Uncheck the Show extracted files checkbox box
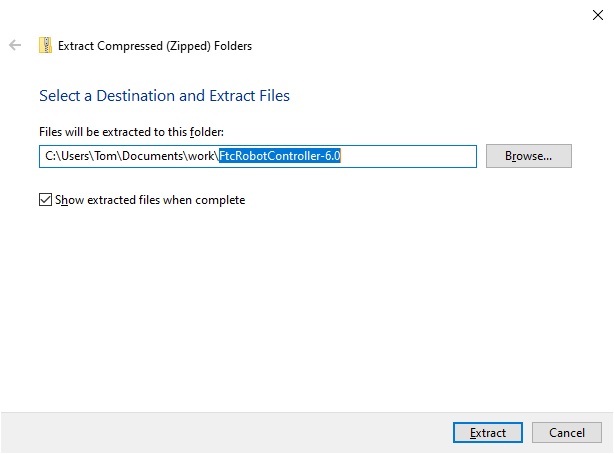614x454 pixels. tap(45, 200)
